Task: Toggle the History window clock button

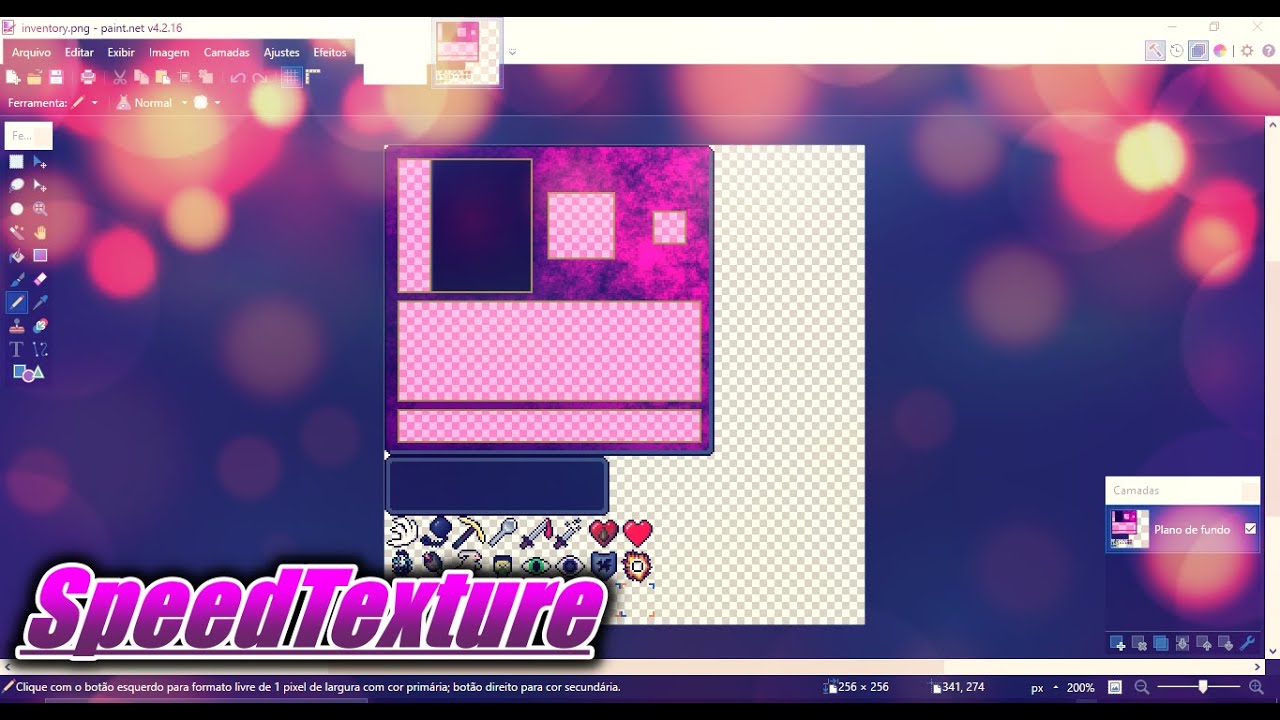Action: [1177, 51]
